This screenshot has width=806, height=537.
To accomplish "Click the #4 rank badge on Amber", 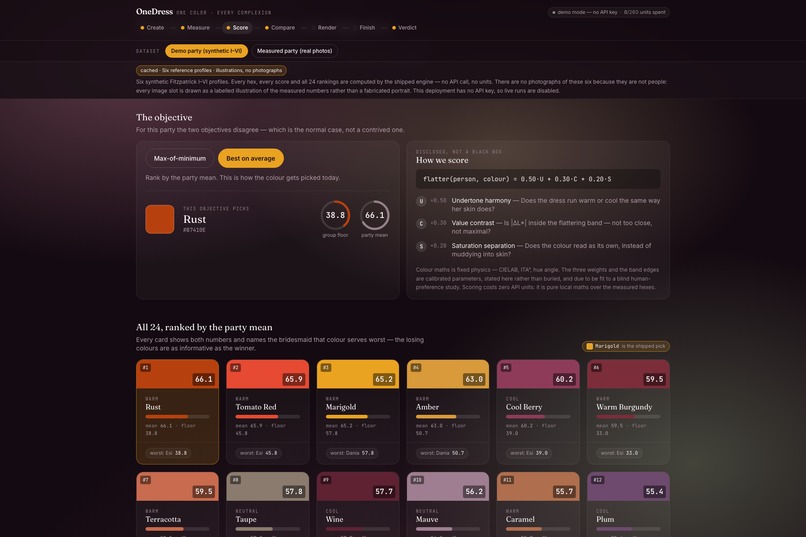I will point(416,367).
